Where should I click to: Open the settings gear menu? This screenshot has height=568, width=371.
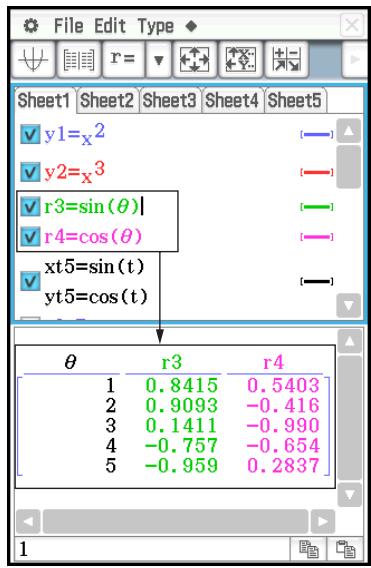pos(31,26)
